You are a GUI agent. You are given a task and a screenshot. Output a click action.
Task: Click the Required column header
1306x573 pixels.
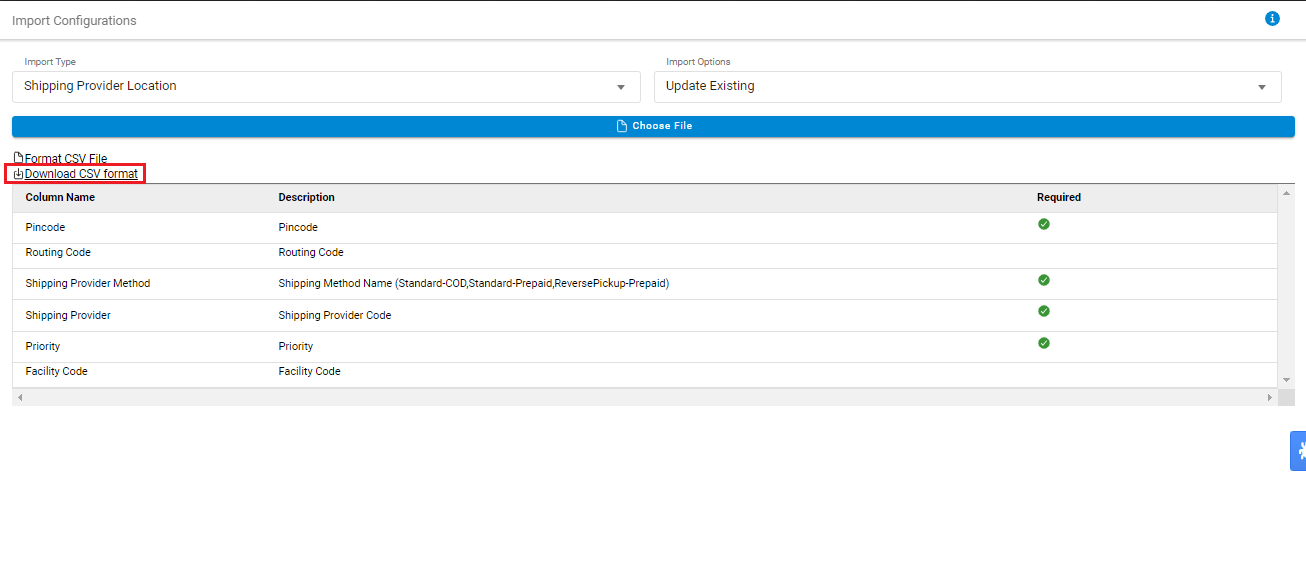tap(1059, 198)
